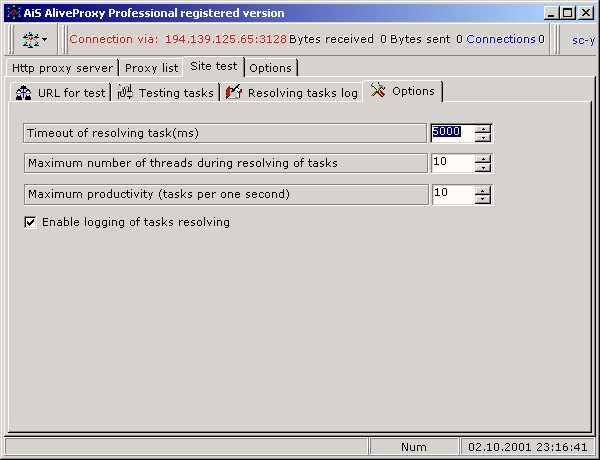
Task: Decrease timeout of resolving task value
Action: [x=483, y=138]
